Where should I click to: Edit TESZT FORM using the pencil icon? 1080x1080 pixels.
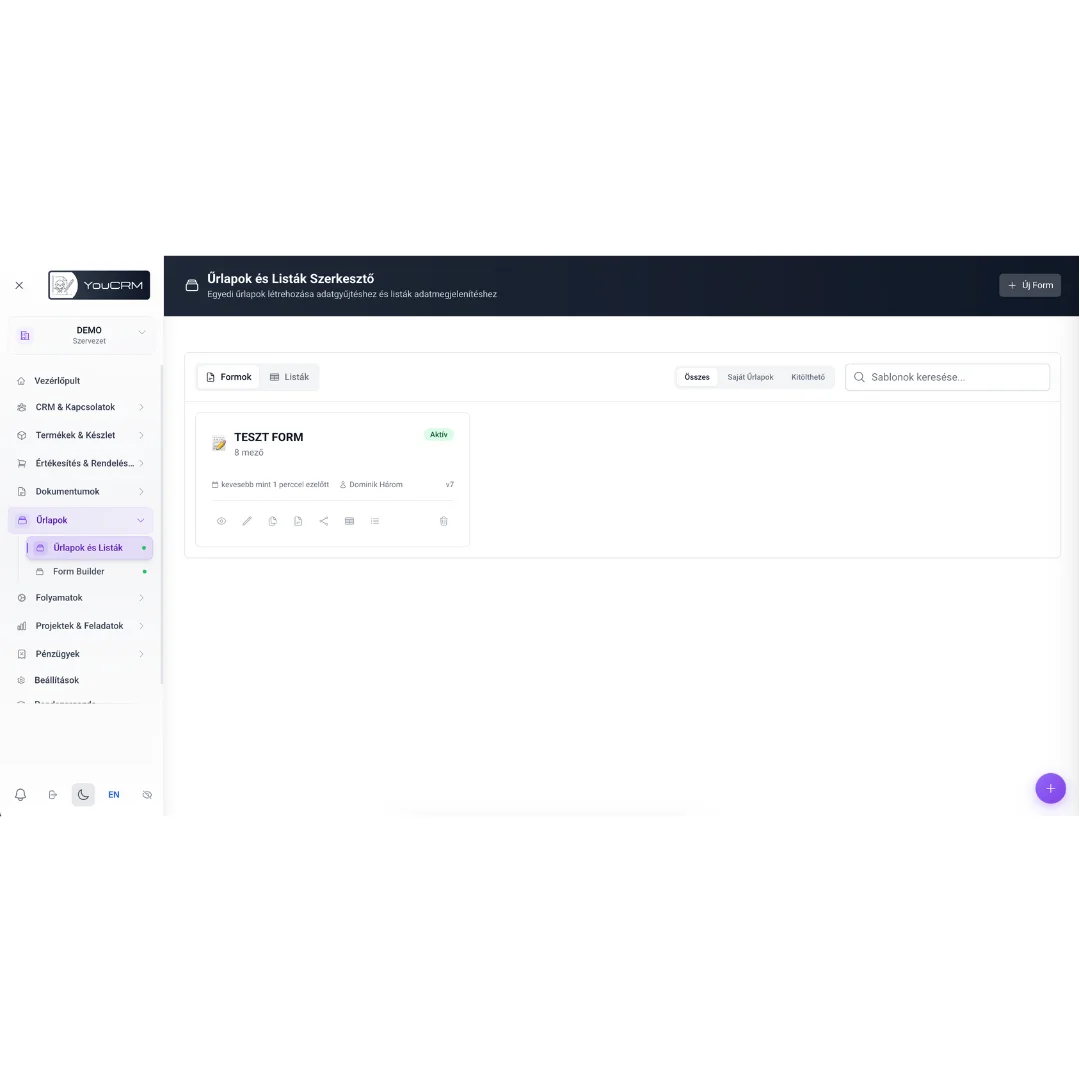coord(247,521)
